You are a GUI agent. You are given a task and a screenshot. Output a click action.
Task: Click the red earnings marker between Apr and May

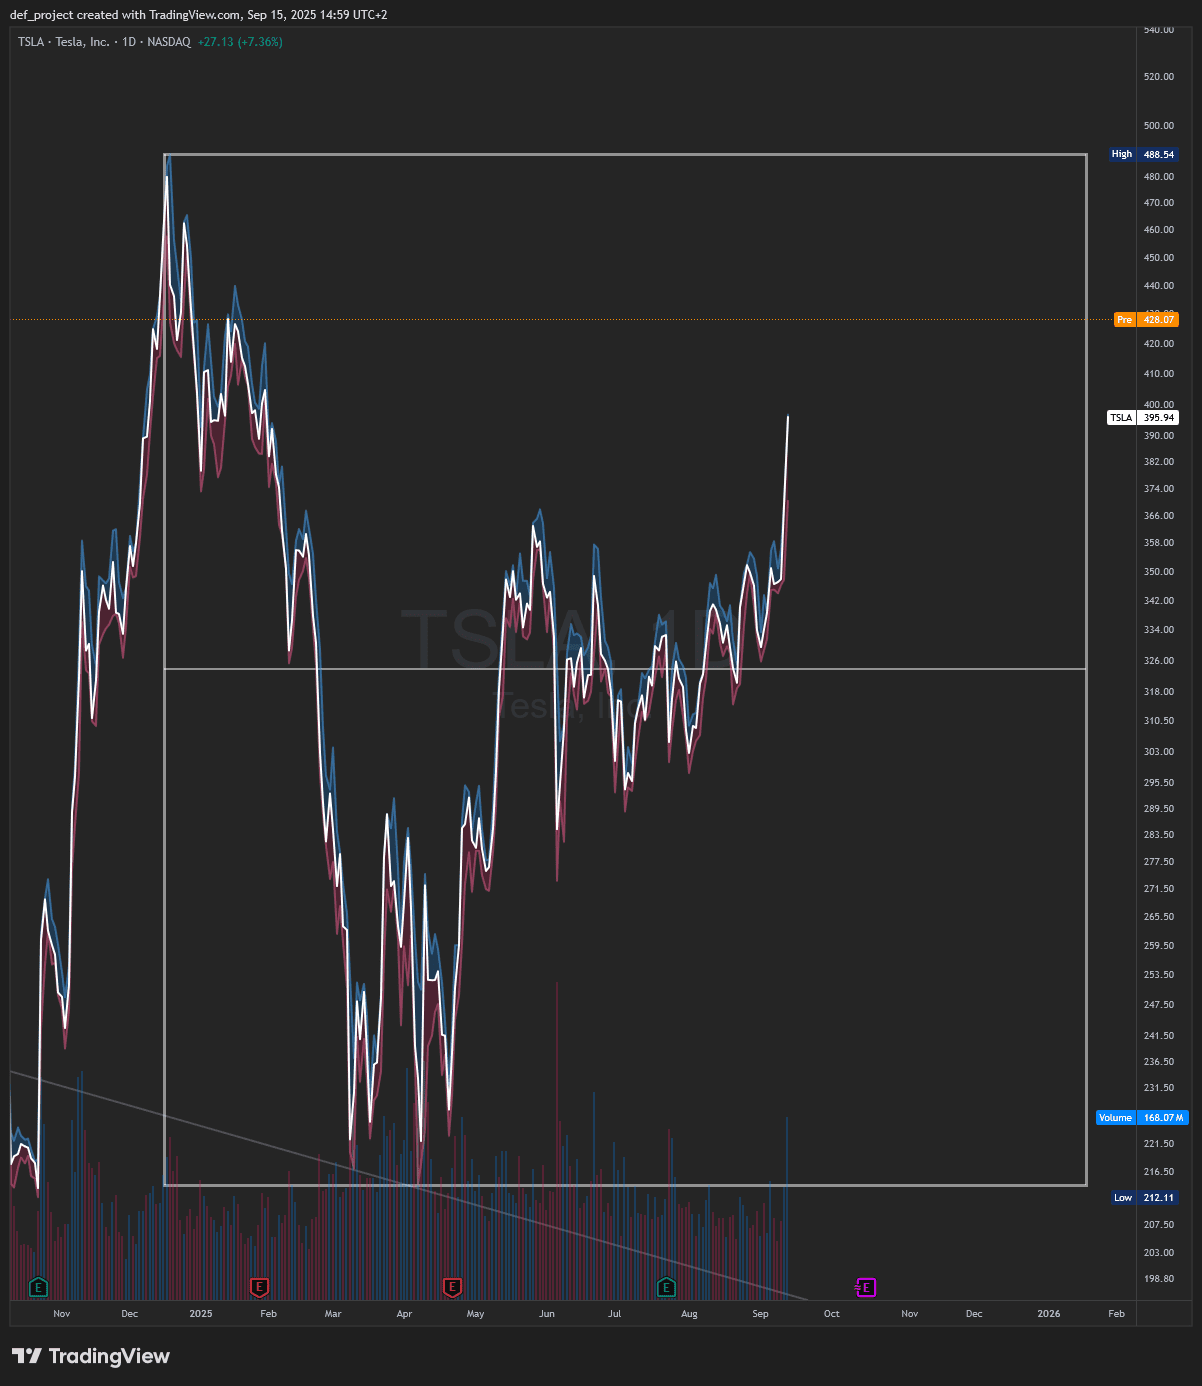pyautogui.click(x=452, y=1287)
